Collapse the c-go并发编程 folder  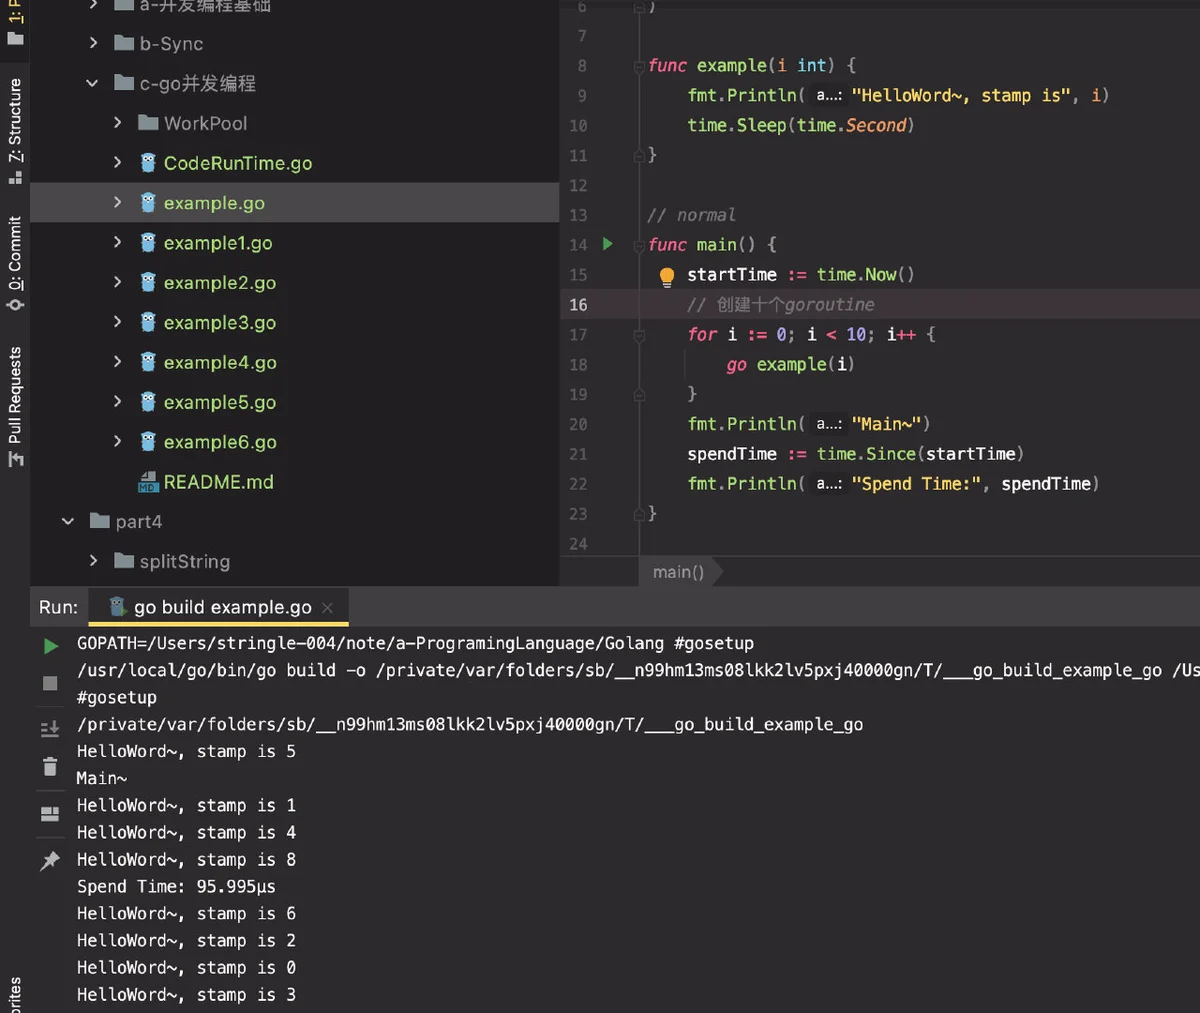(93, 83)
